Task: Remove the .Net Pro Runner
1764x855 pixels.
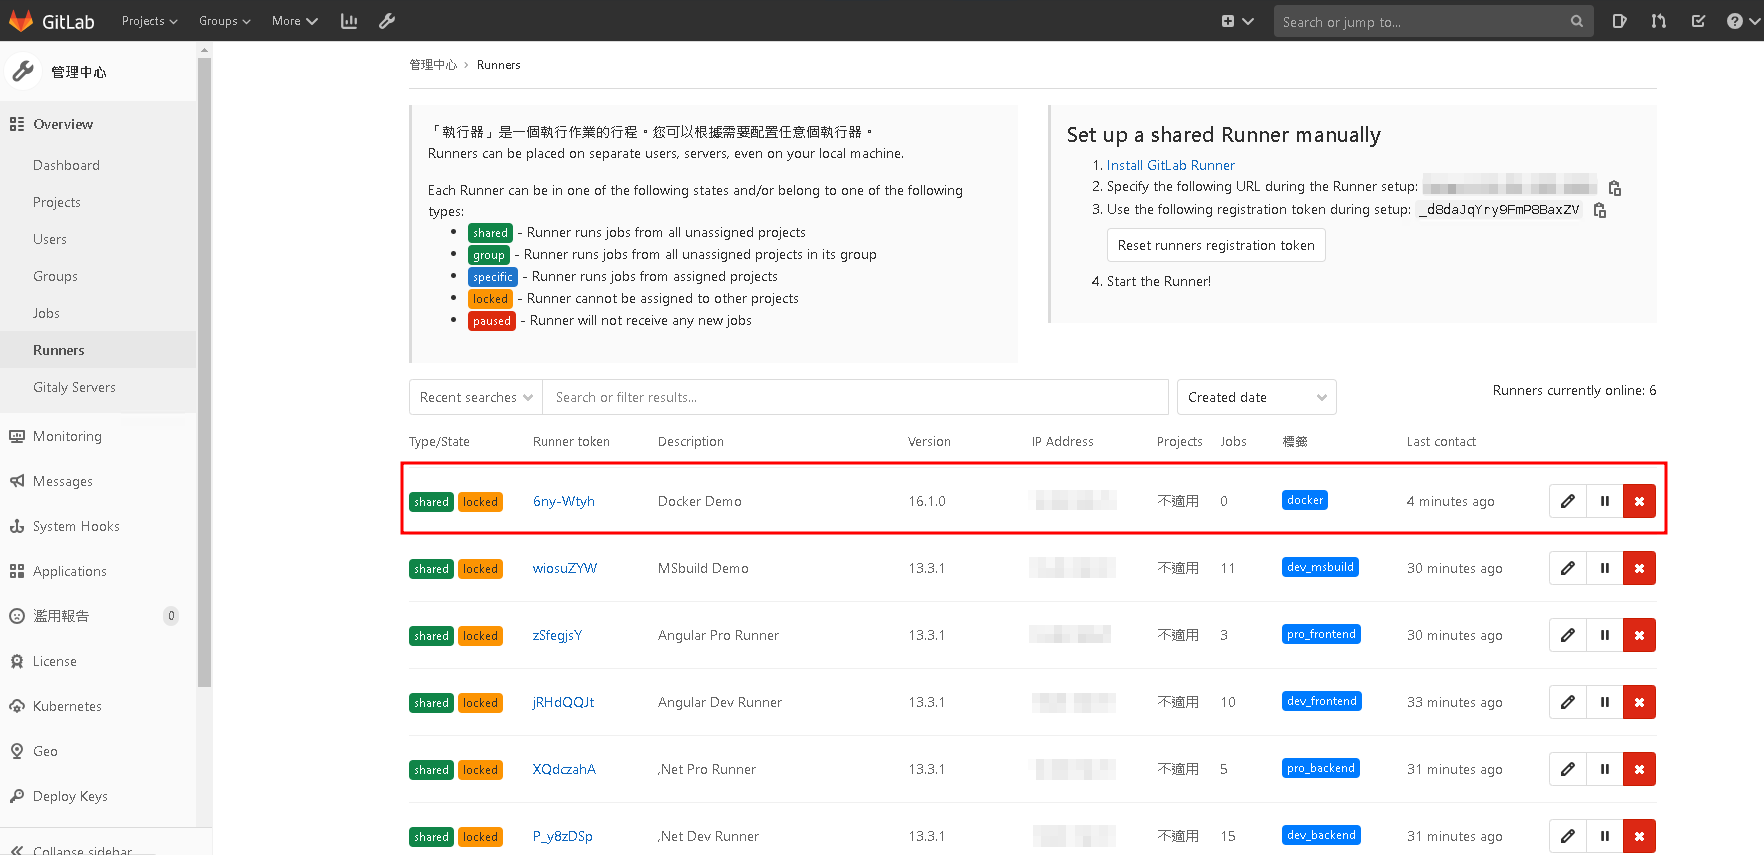Action: [x=1640, y=769]
